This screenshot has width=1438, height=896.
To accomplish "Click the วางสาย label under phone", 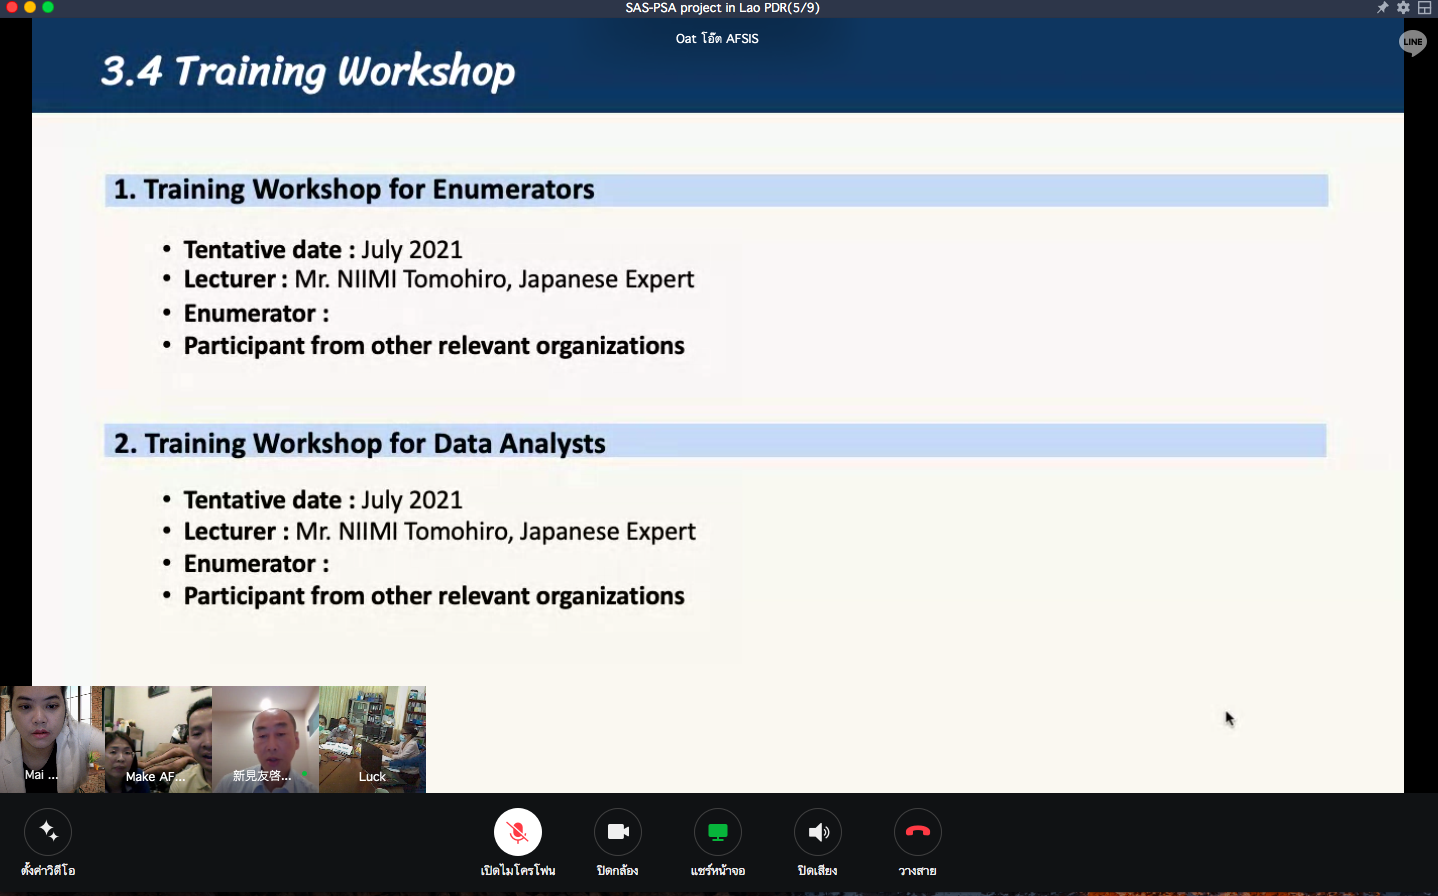I will [x=918, y=871].
